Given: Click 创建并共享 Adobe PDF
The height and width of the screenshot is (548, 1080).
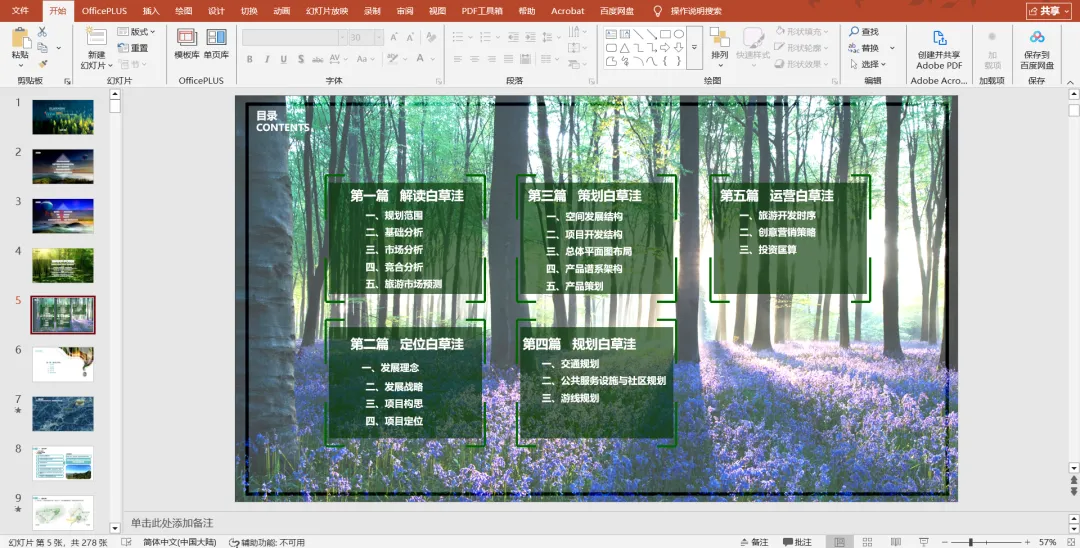Looking at the screenshot, I should 939,50.
